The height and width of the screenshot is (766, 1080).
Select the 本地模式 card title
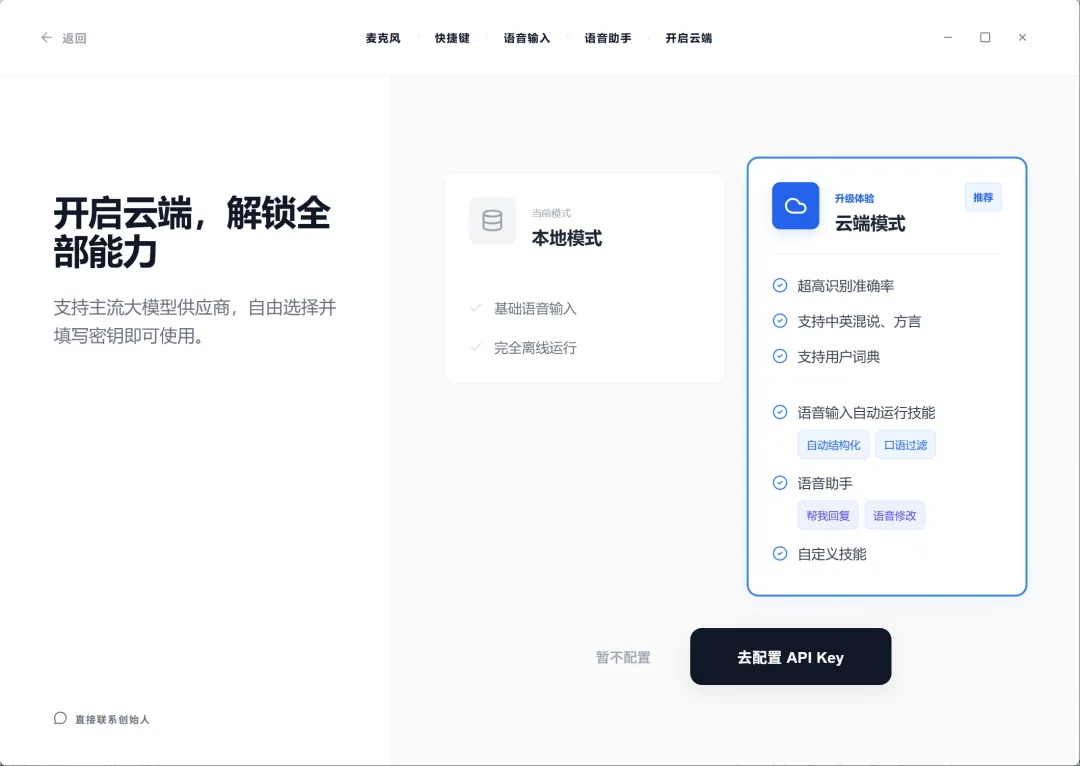567,238
